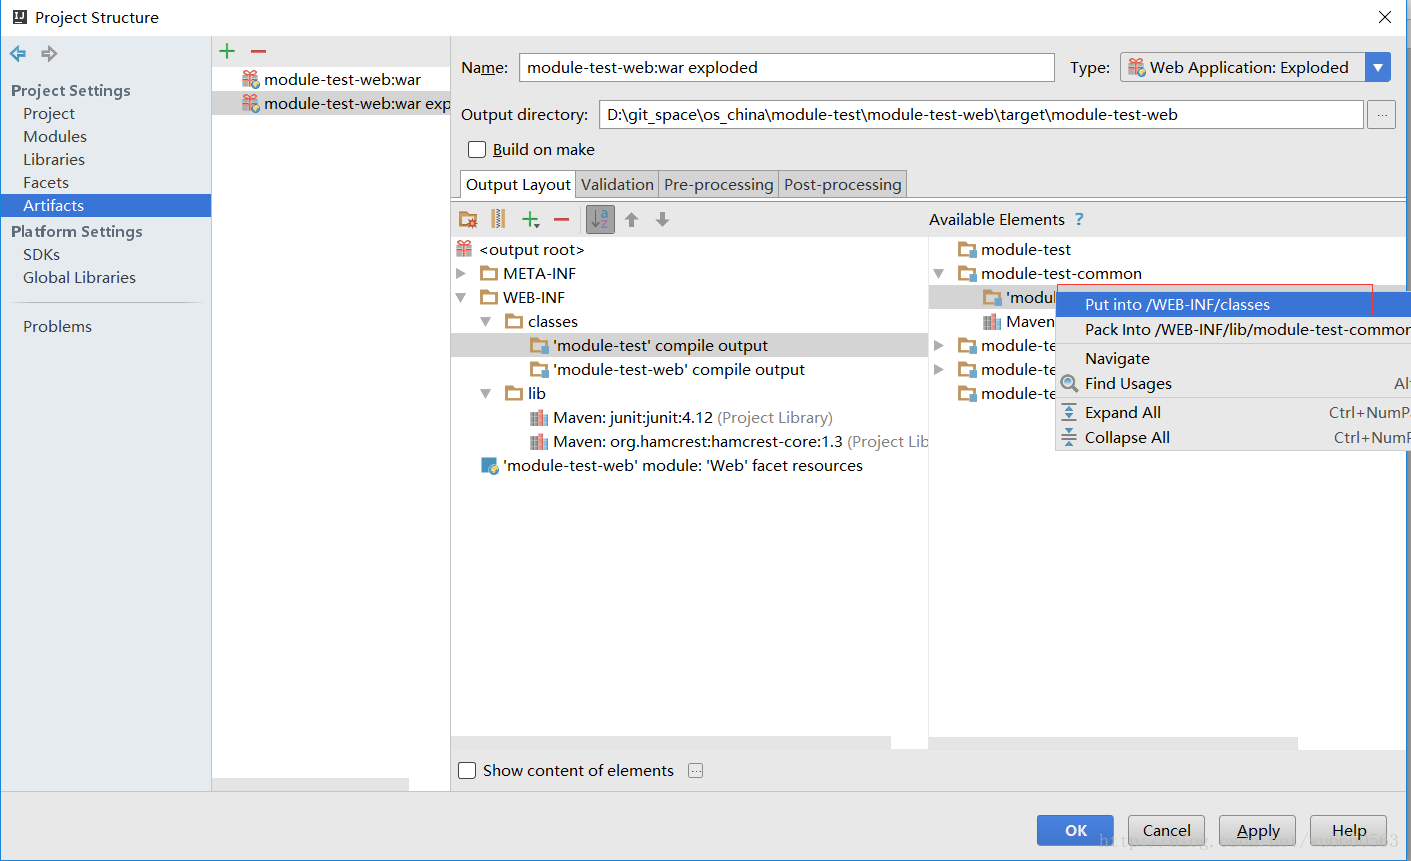Collapse the WEB-INF folder node
1411x861 pixels.
click(461, 298)
